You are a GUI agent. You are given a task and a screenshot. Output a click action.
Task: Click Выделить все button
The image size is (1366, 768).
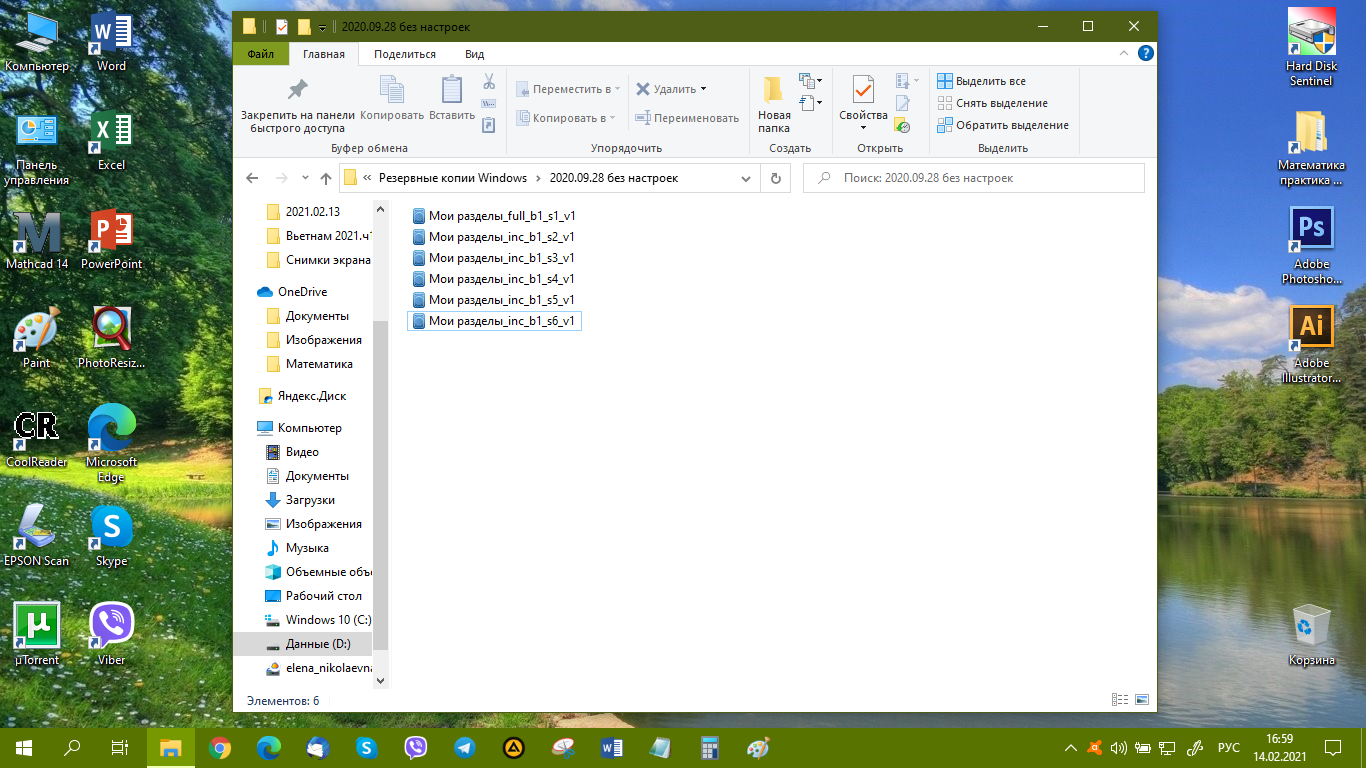pyautogui.click(x=981, y=81)
